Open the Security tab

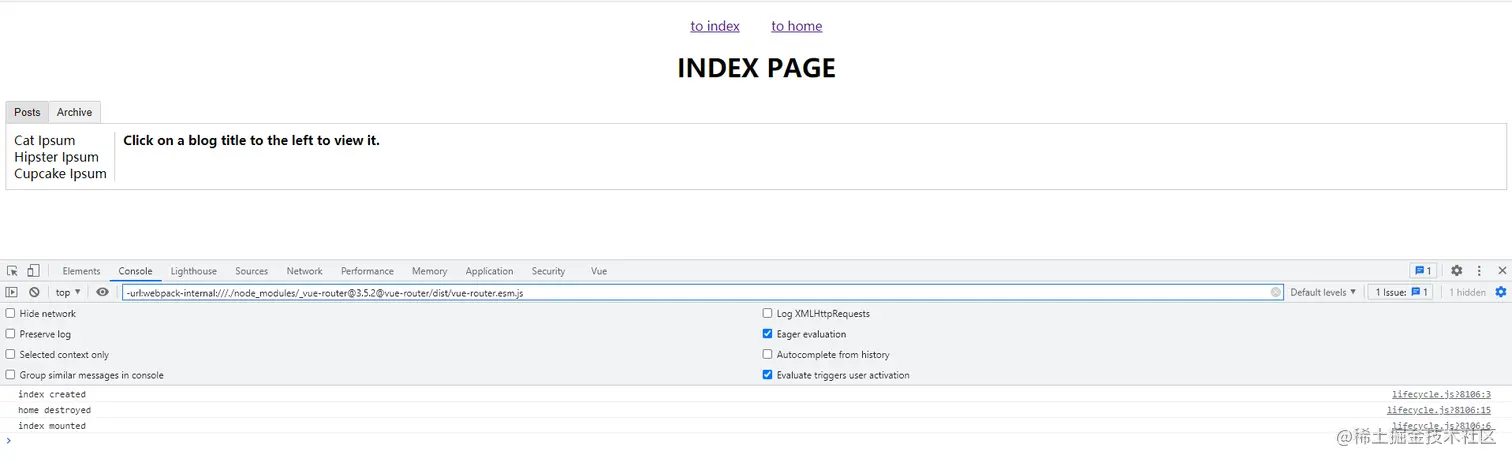pyautogui.click(x=548, y=271)
